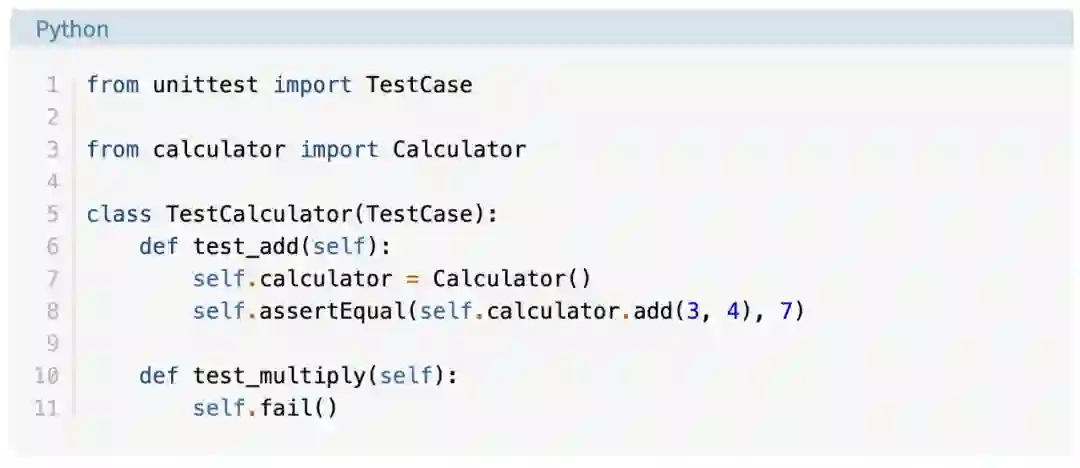Click the import keyword on line 3
The width and height of the screenshot is (1080, 468).
tap(339, 150)
